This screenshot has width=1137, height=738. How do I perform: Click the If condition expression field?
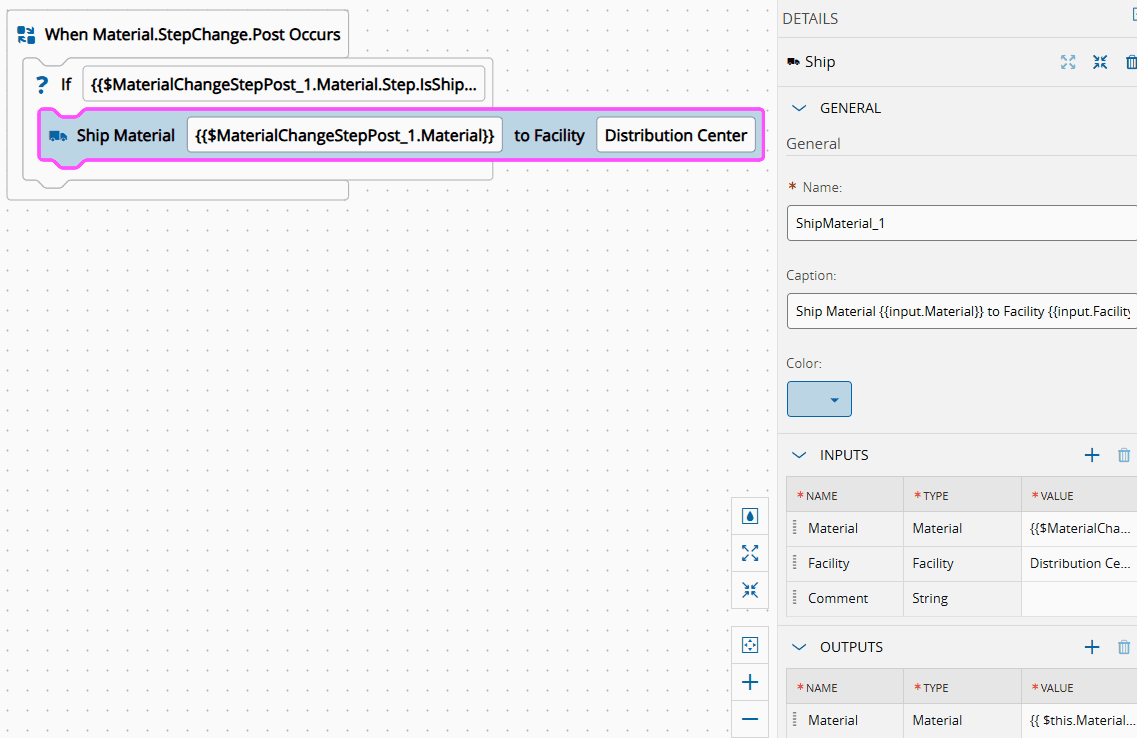point(284,85)
